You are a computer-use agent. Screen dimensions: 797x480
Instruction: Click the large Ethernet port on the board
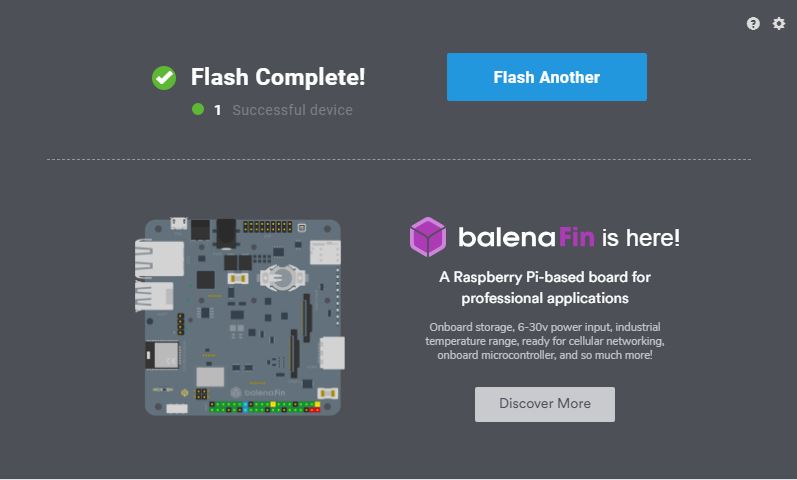point(160,258)
